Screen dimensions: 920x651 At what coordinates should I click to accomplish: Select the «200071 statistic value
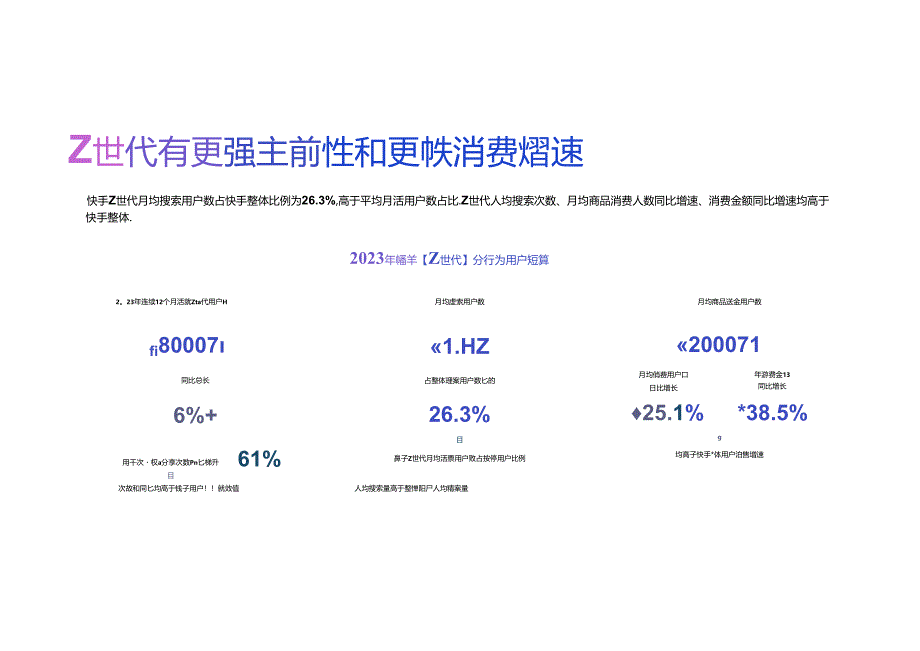pos(721,344)
